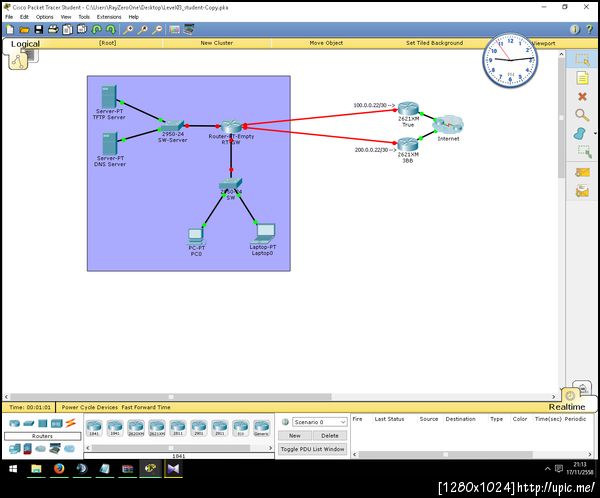Save the file using the floppy disk icon

pos(39,29)
